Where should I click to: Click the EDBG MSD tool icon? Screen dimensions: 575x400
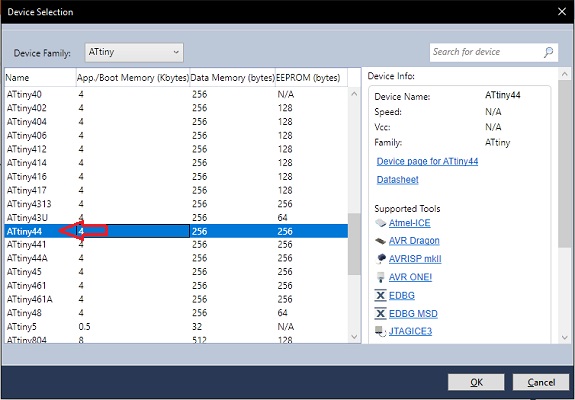pos(381,313)
